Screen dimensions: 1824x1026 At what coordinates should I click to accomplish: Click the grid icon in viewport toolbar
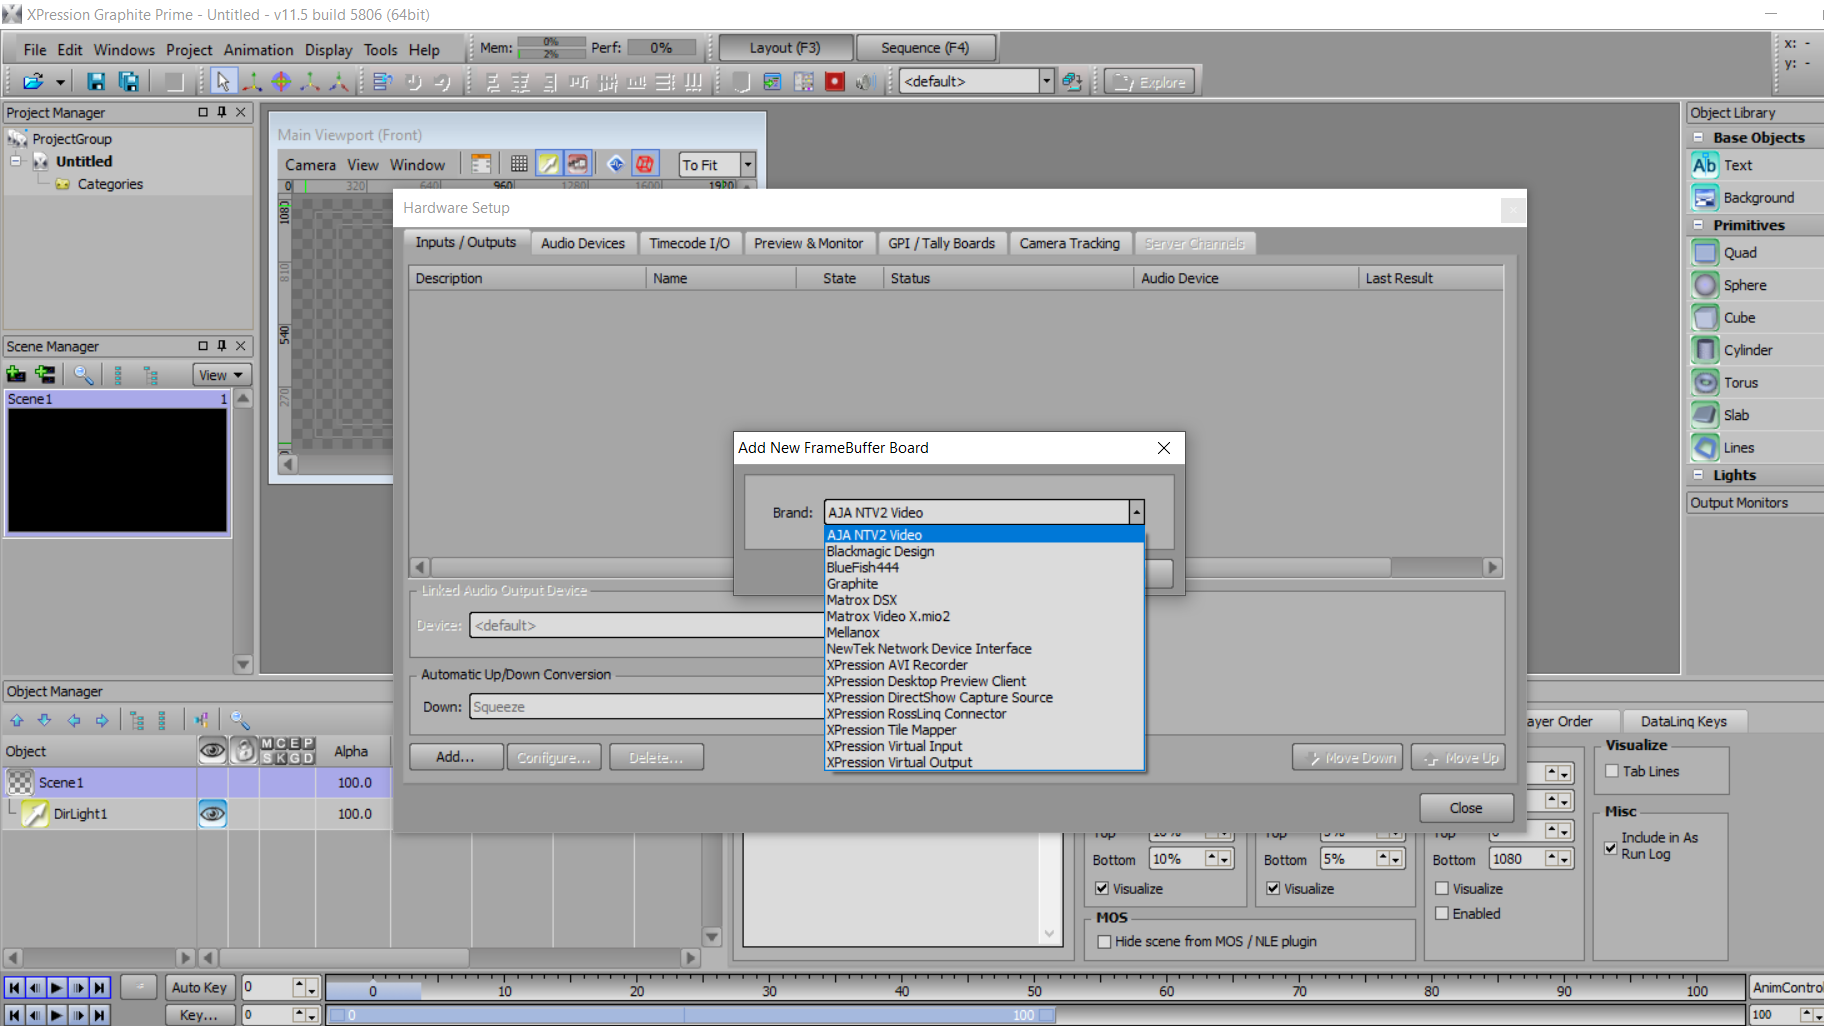(519, 165)
